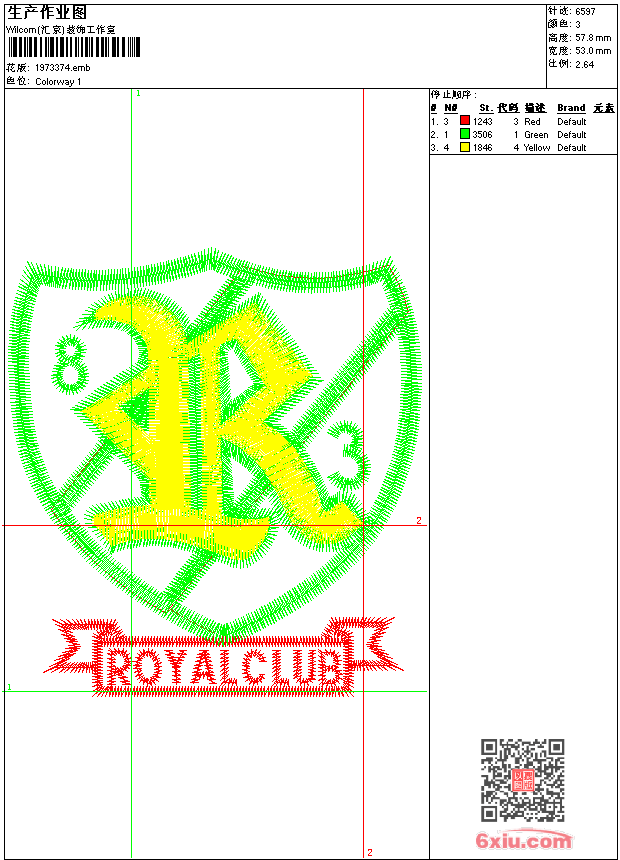Image resolution: width=620 pixels, height=860 pixels.
Task: Click the color count value '3' in header
Action: coord(578,25)
